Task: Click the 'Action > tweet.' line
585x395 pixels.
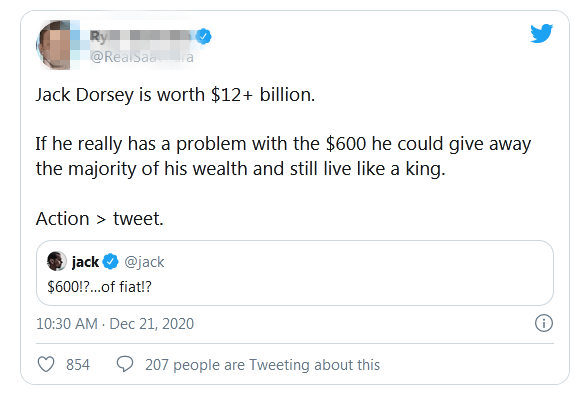Action: [100, 219]
